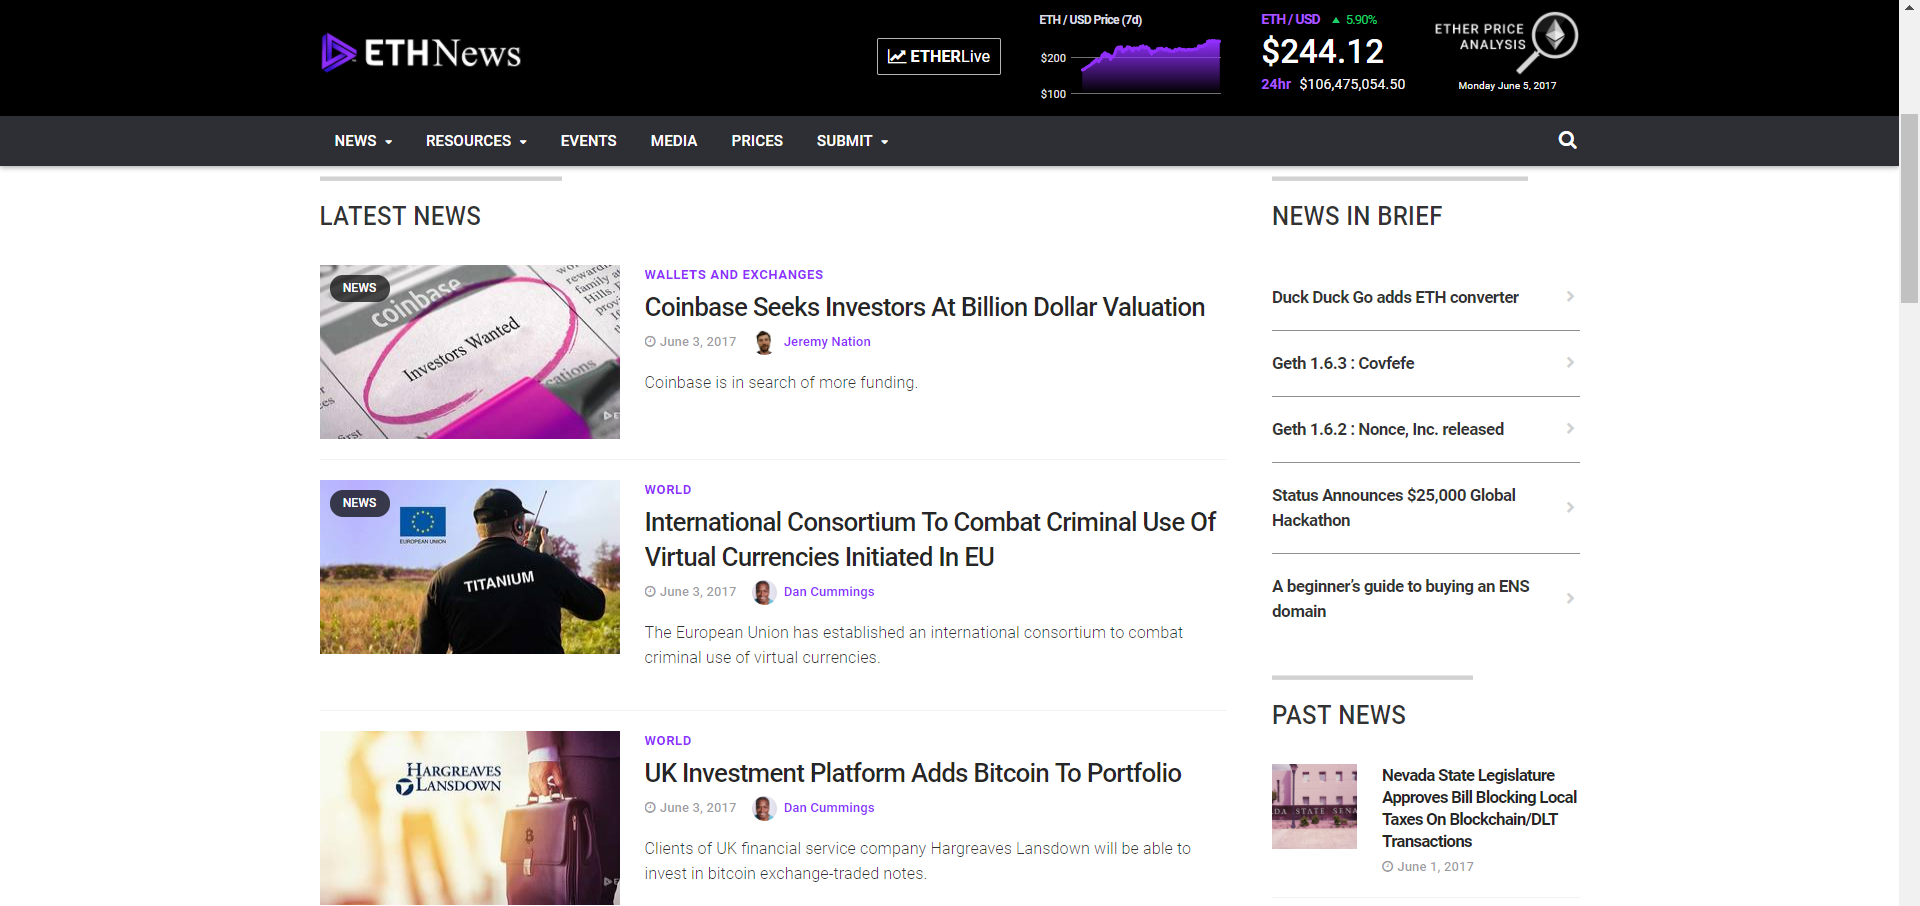This screenshot has width=1920, height=906.
Task: Expand the NEWS dropdown menu
Action: [x=363, y=141]
